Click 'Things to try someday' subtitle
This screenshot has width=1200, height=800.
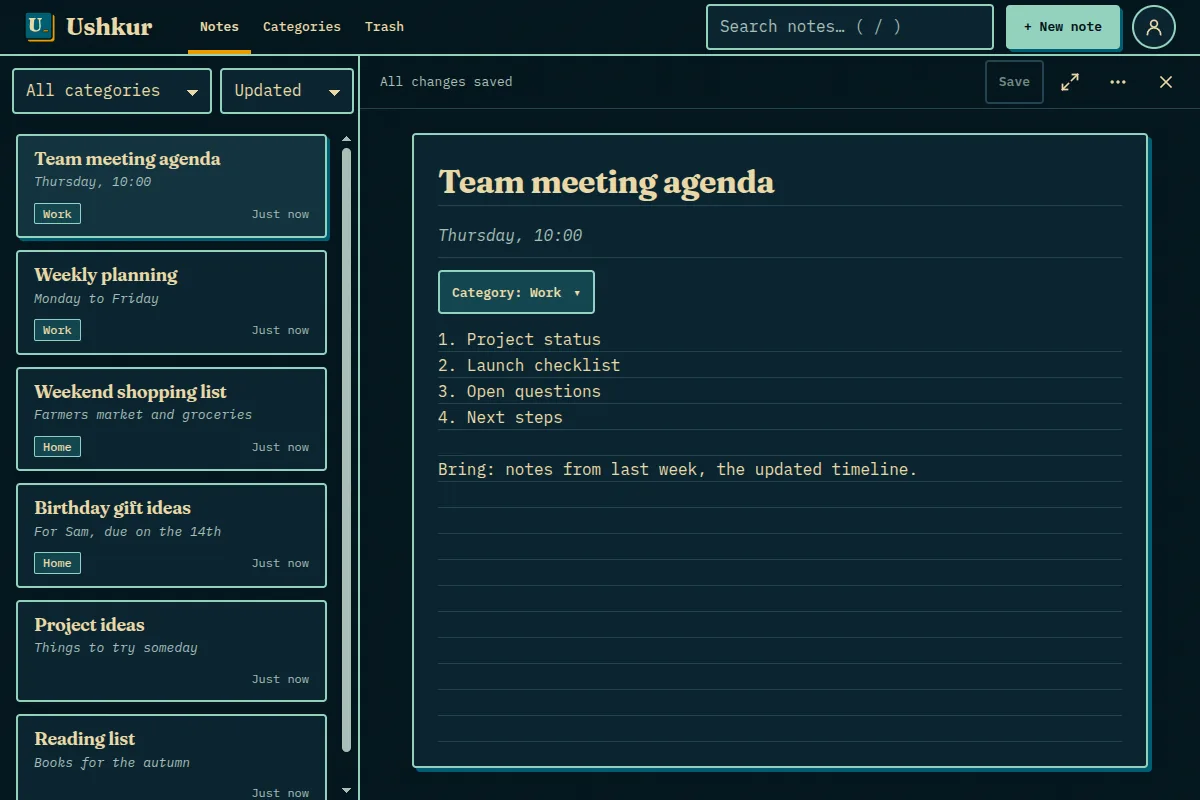coord(116,647)
